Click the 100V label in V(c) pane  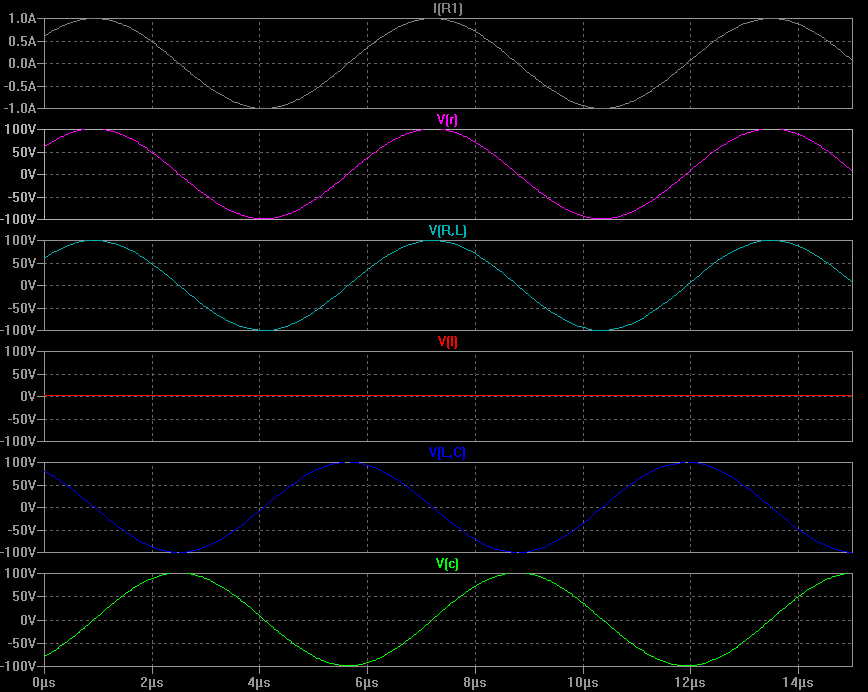point(20,574)
